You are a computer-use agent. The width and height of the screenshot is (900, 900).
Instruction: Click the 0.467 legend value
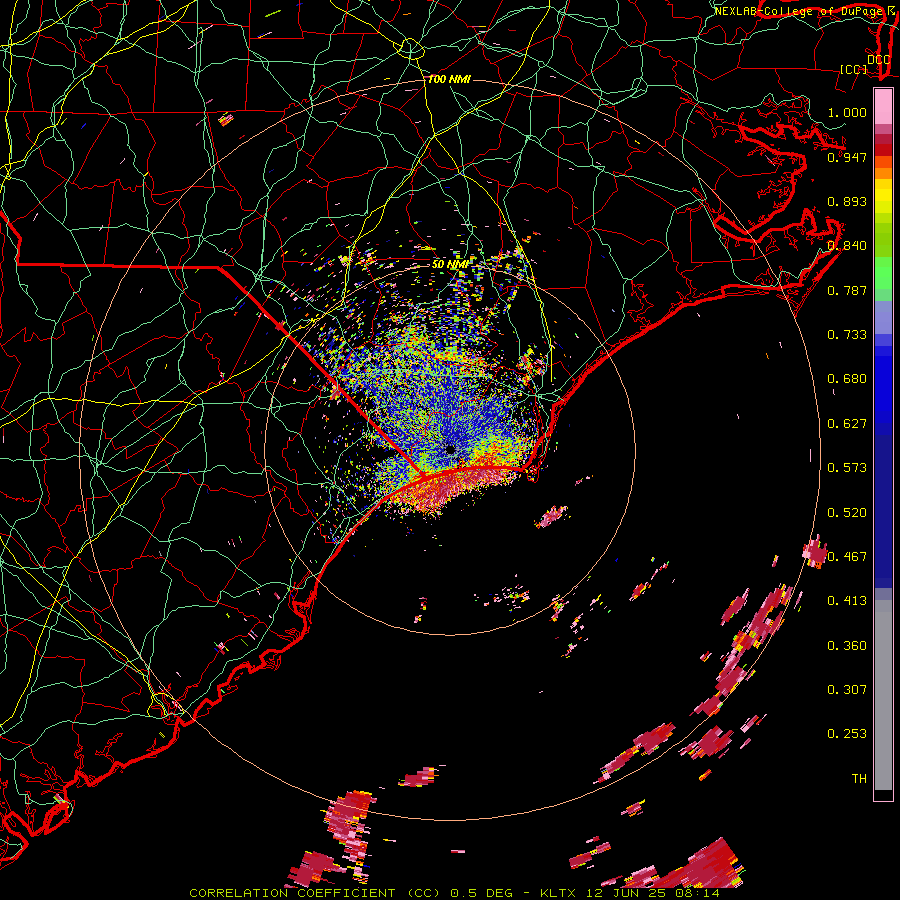coord(847,557)
